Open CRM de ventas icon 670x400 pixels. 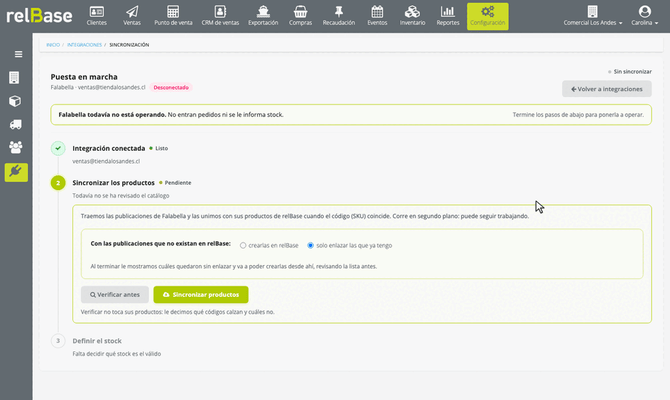click(x=220, y=11)
